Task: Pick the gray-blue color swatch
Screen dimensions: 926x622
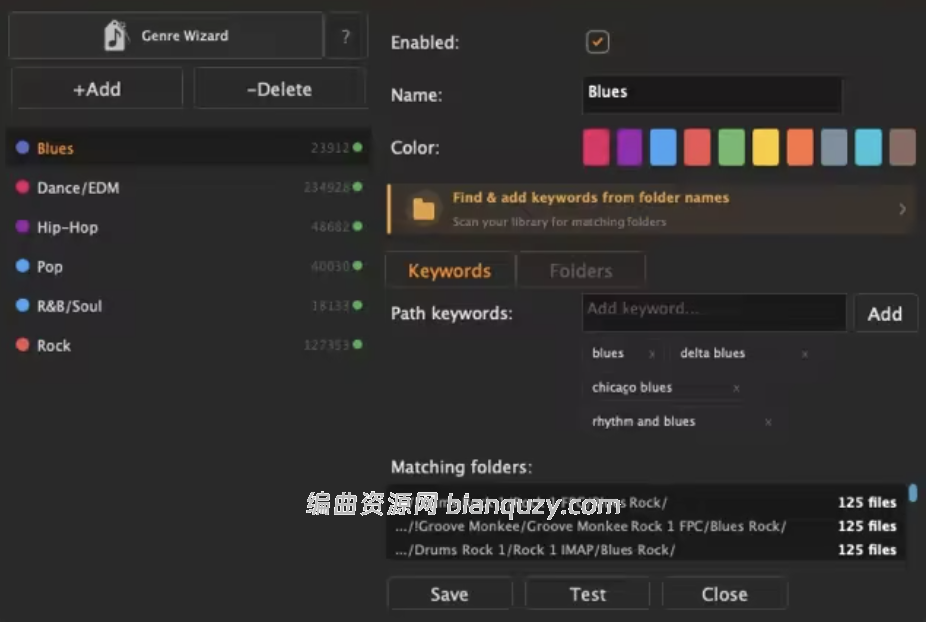Action: [834, 147]
